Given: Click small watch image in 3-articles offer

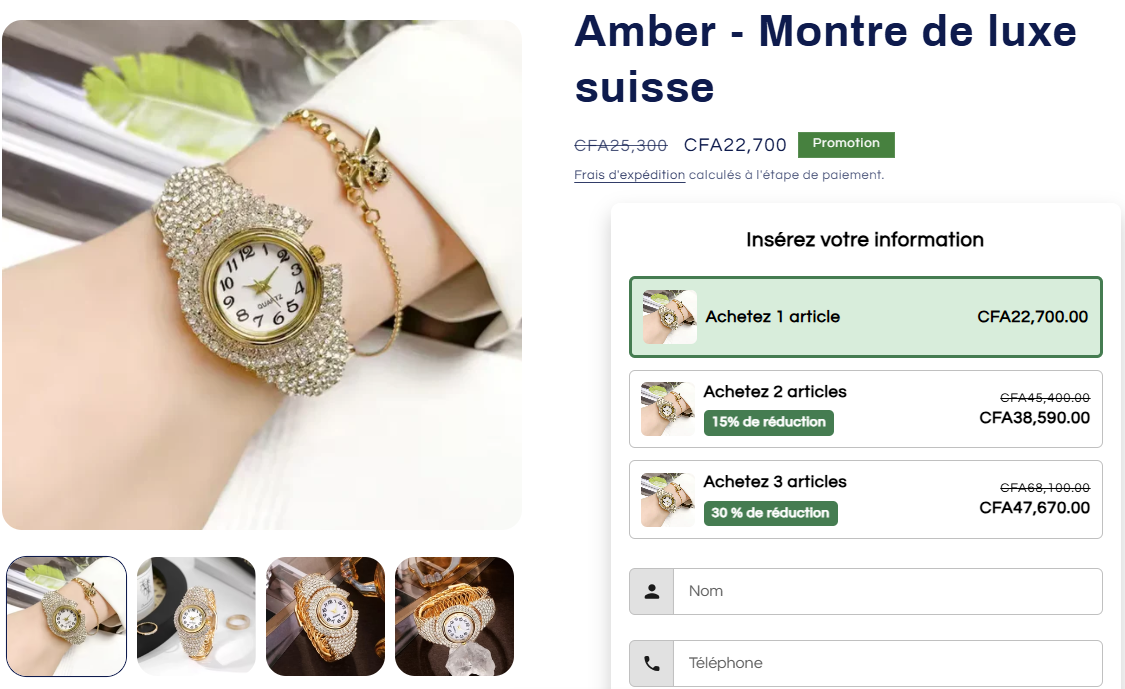Looking at the screenshot, I should pos(667,500).
